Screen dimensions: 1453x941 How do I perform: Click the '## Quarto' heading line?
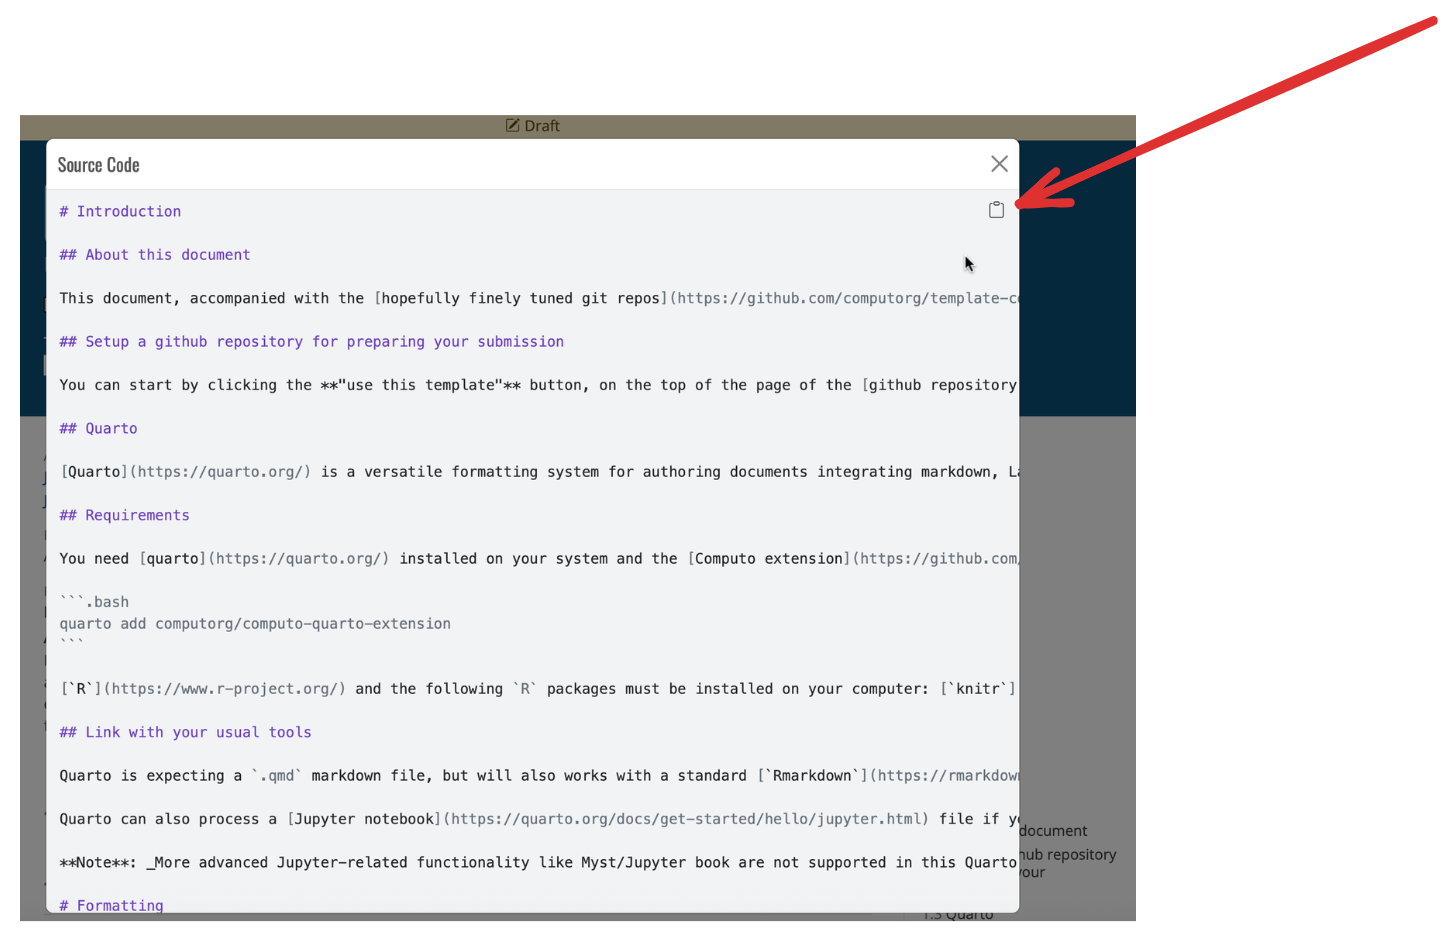(x=98, y=428)
